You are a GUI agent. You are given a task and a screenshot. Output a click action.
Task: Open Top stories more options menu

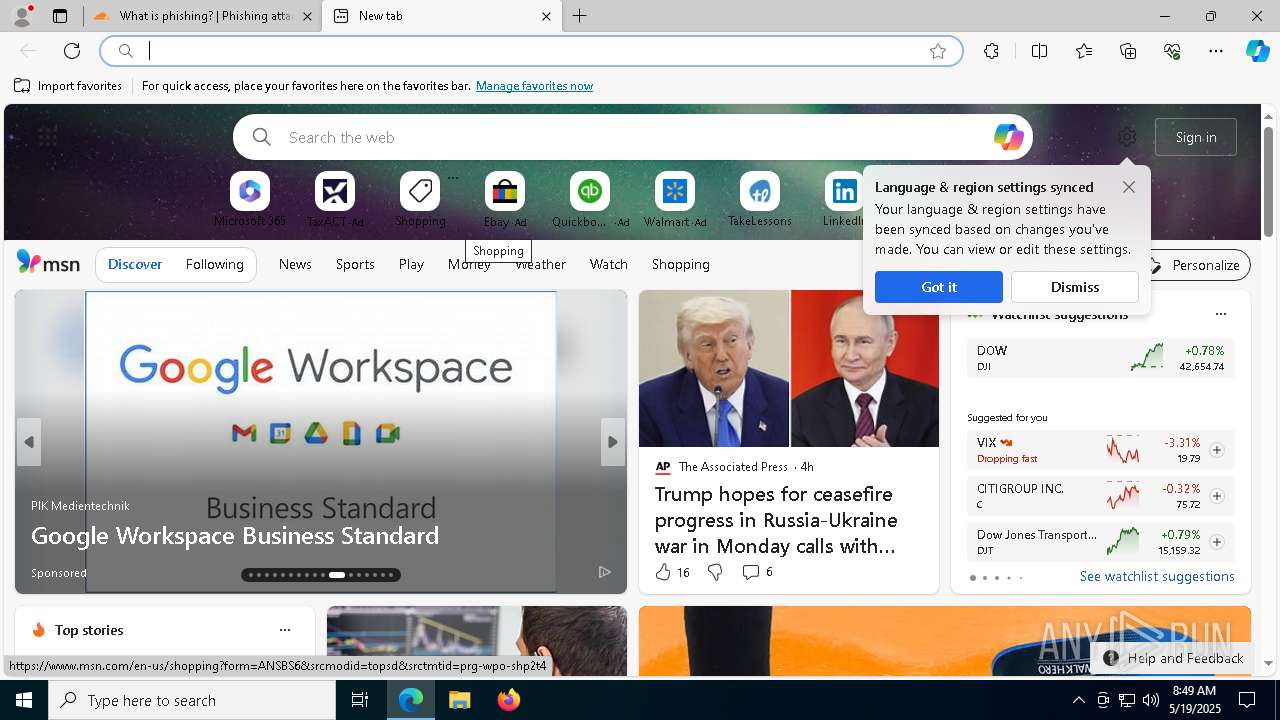pyautogui.click(x=285, y=630)
